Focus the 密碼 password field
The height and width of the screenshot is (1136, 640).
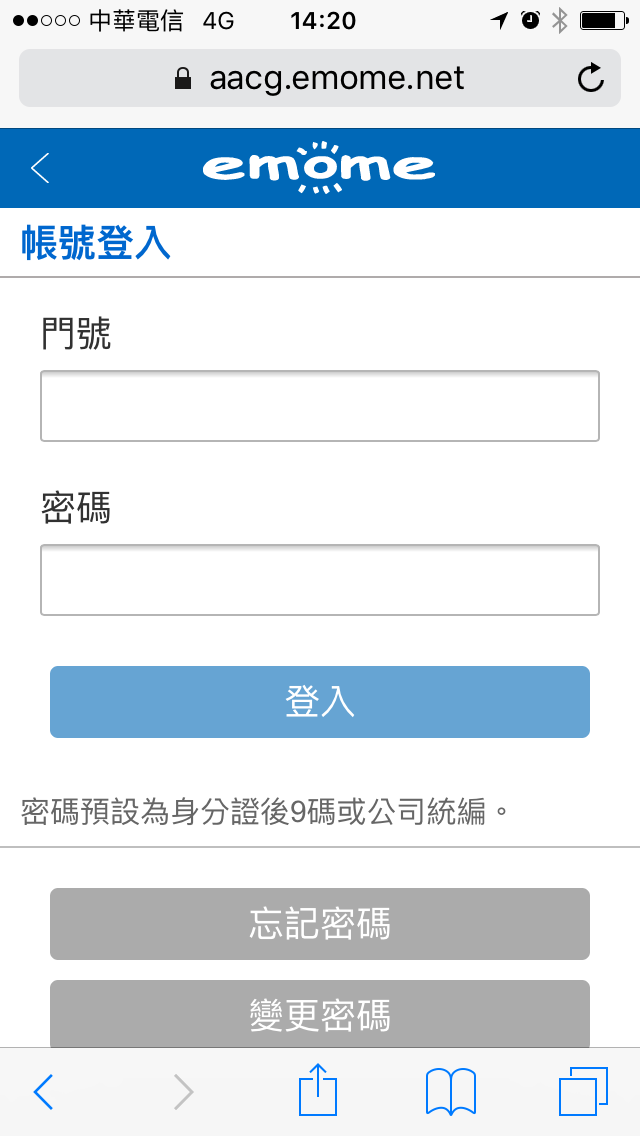point(320,580)
